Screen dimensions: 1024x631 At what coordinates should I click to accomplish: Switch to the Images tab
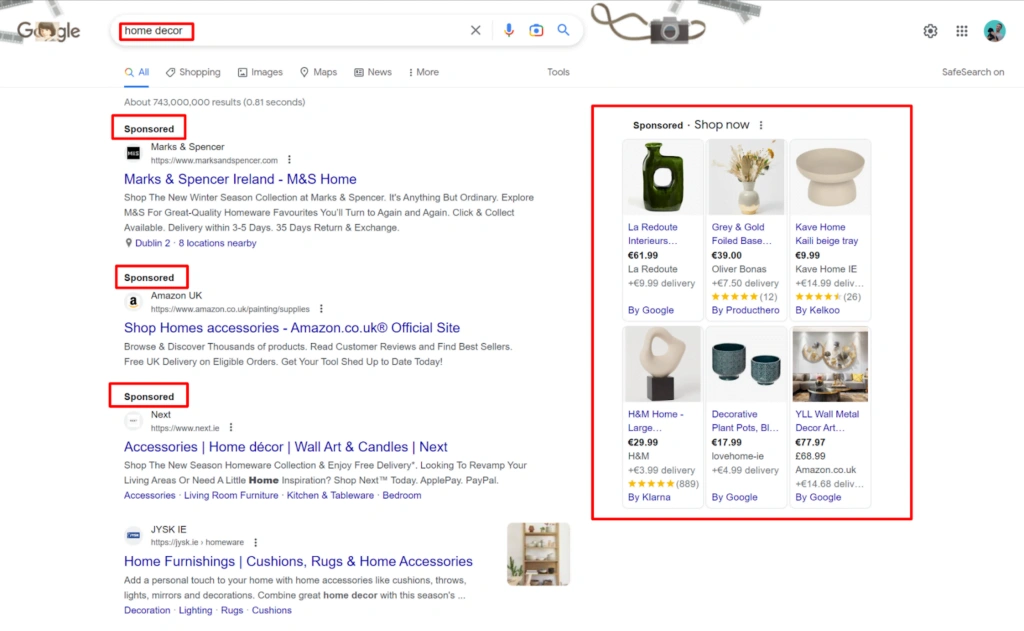(x=260, y=72)
